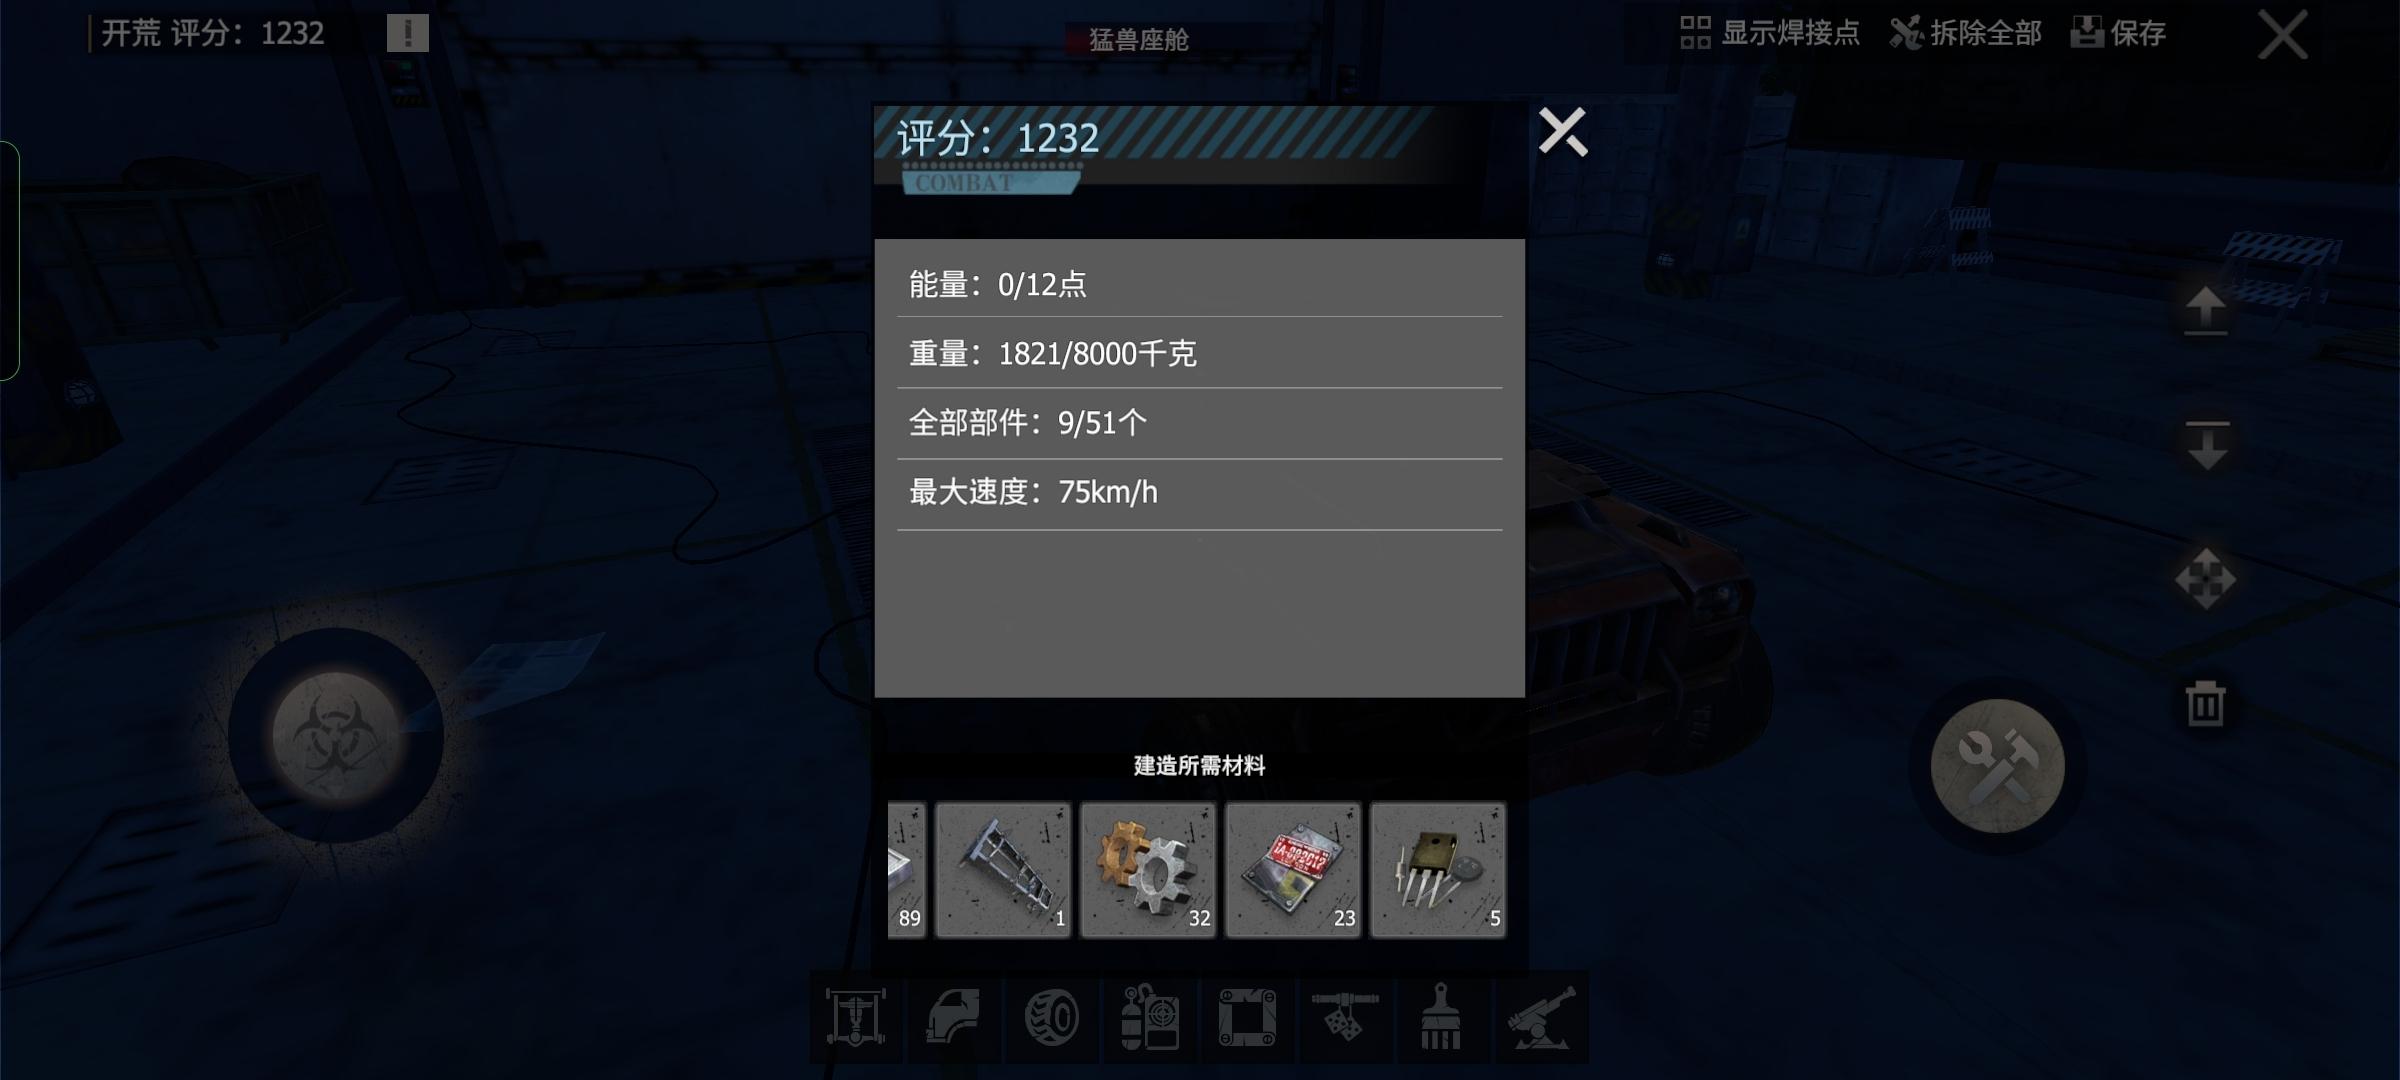The image size is (2400, 1080).
Task: Select the license plate material thumbnail
Action: coord(1293,870)
